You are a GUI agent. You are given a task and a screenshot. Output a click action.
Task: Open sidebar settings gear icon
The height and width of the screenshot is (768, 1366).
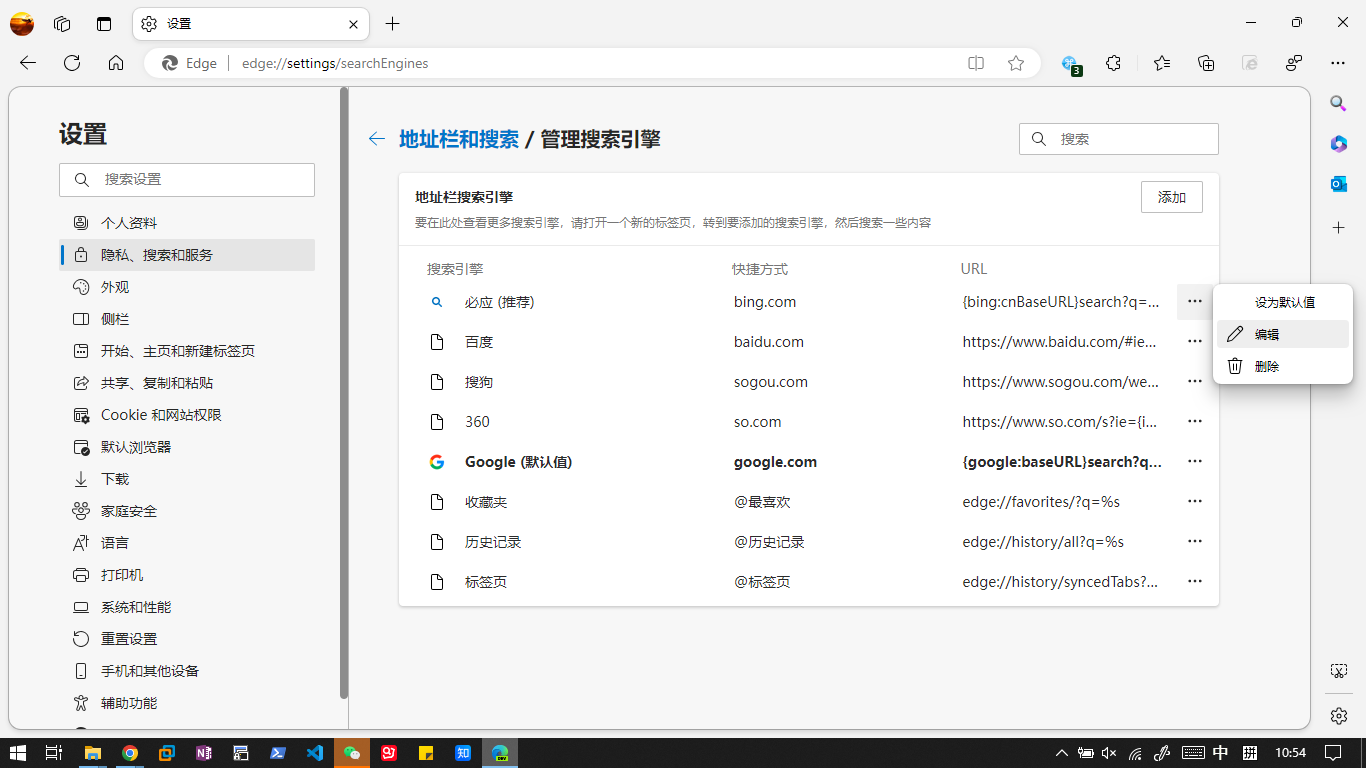(x=1338, y=716)
